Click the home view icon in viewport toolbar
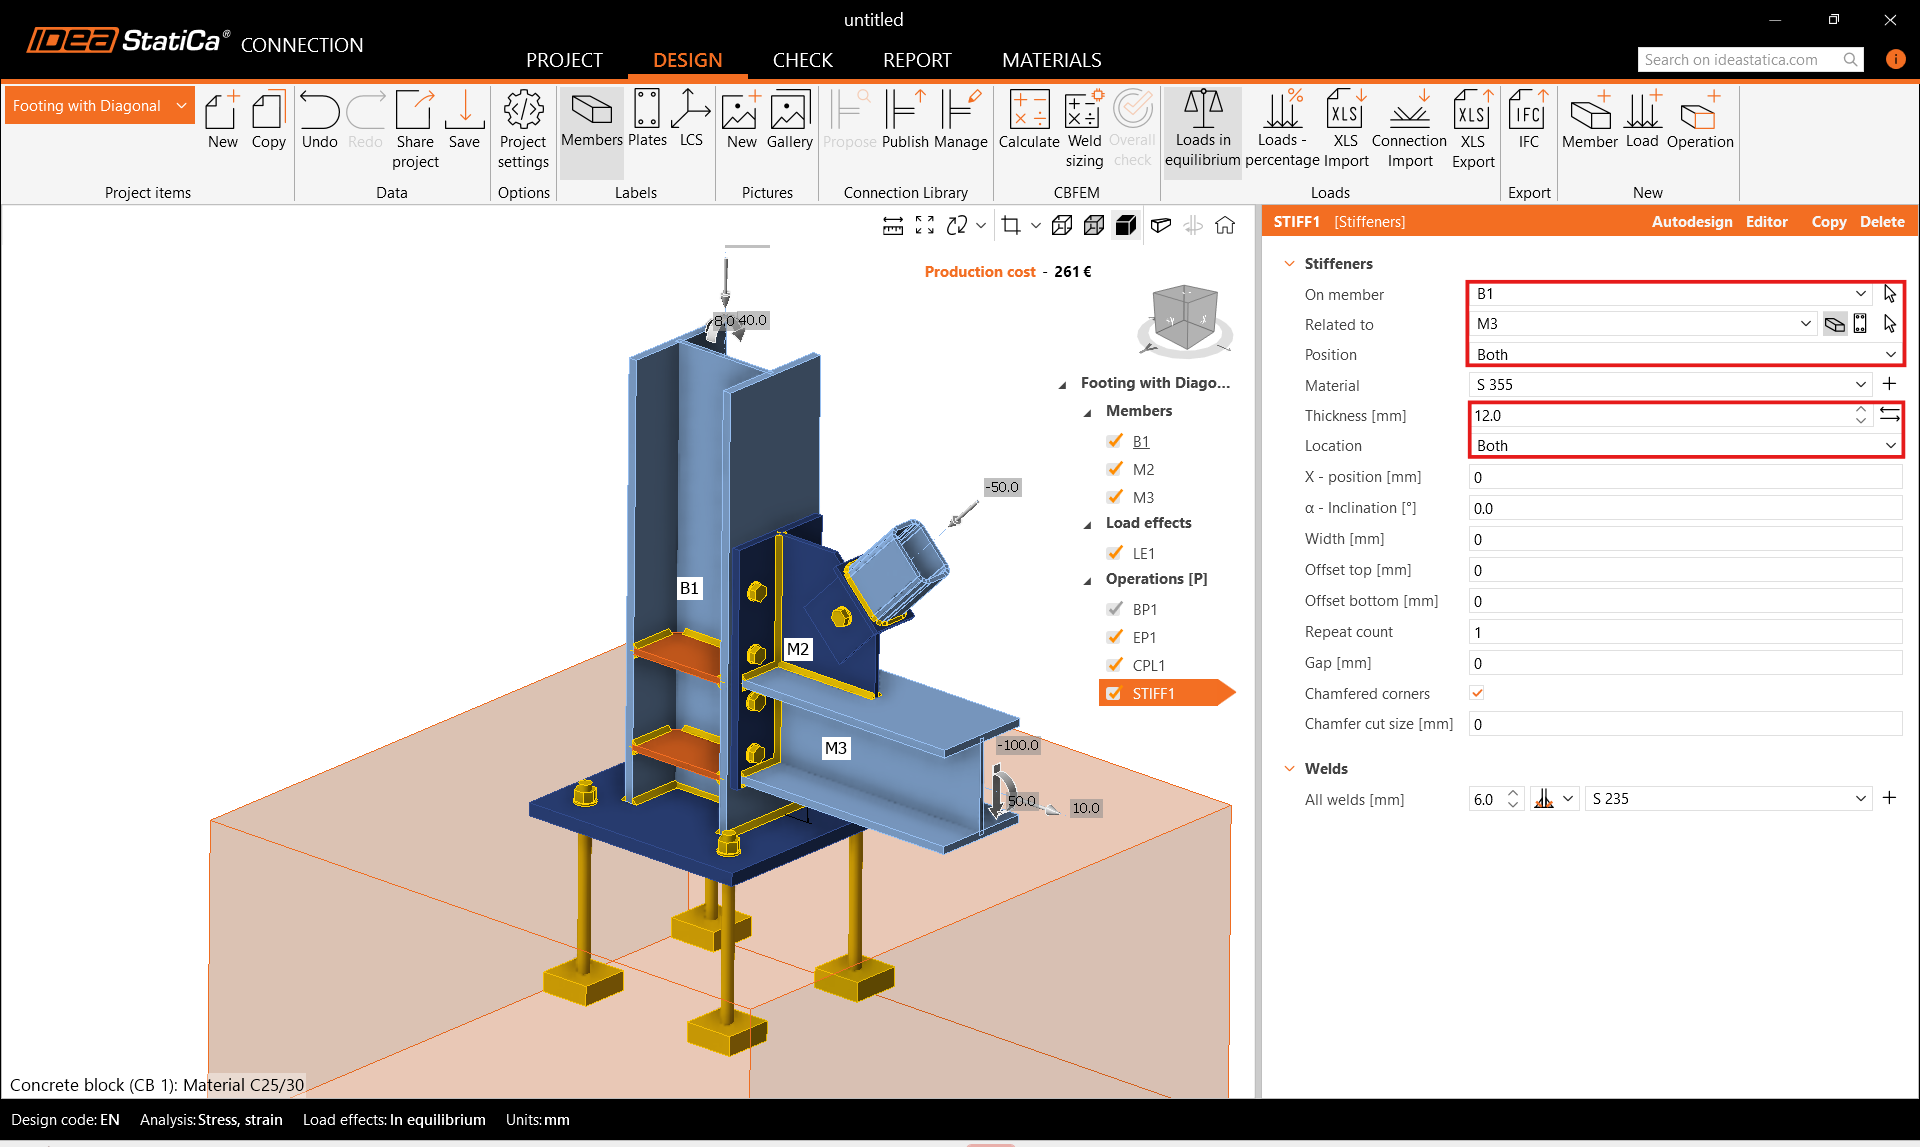Viewport: 1920px width, 1147px height. click(x=1225, y=226)
